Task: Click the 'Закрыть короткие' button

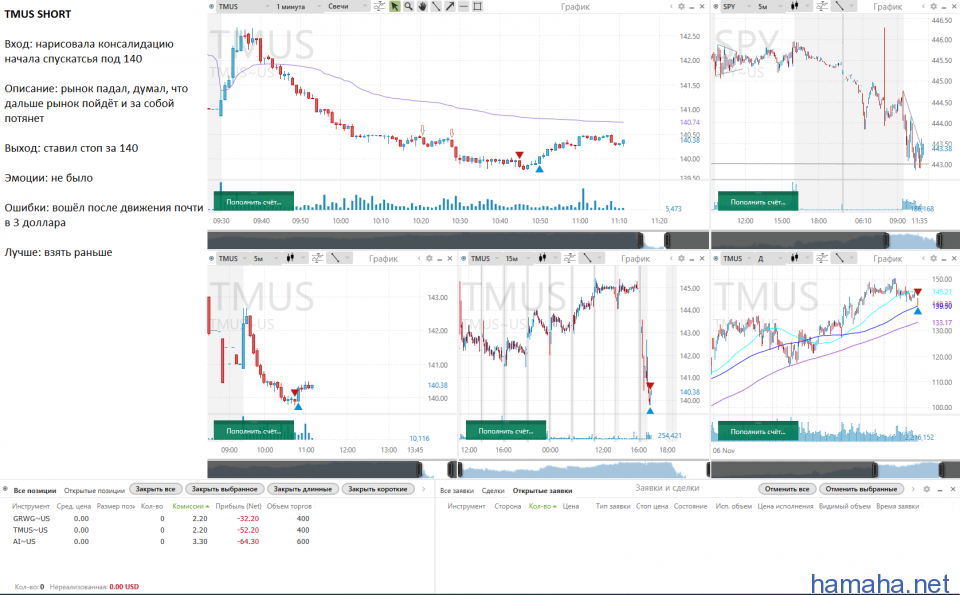Action: pyautogui.click(x=378, y=489)
